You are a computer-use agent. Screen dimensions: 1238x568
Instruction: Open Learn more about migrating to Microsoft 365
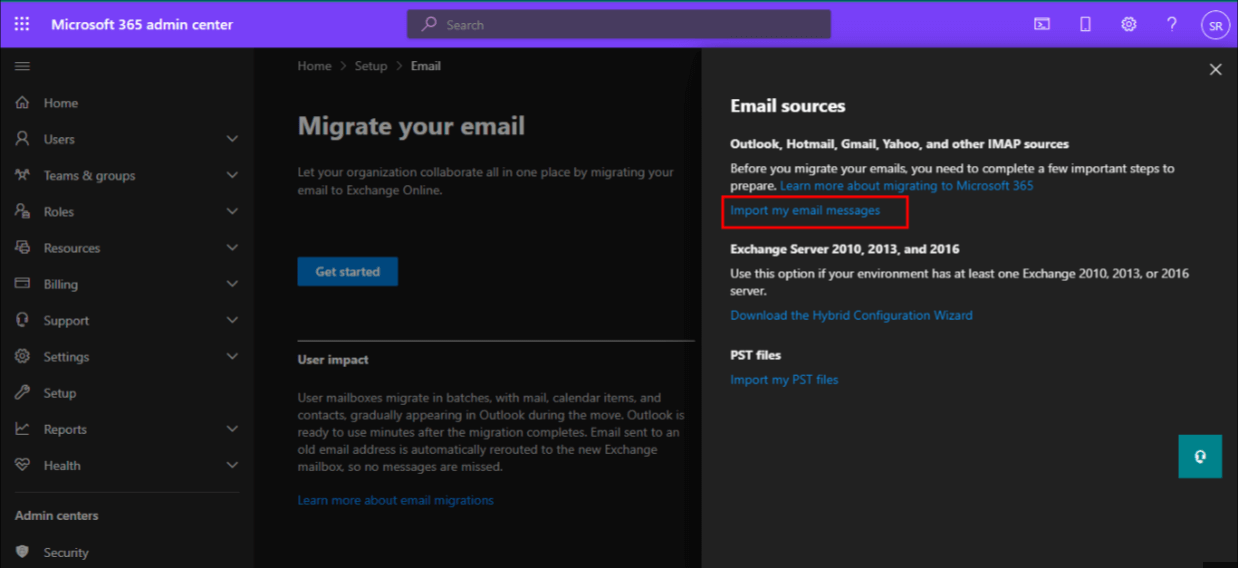pos(907,186)
